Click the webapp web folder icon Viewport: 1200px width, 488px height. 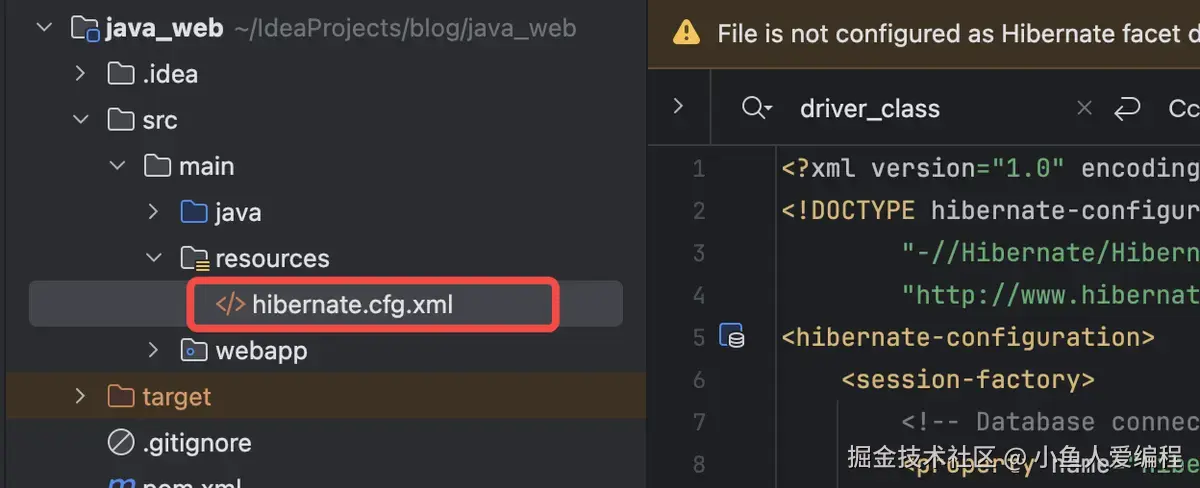[194, 350]
